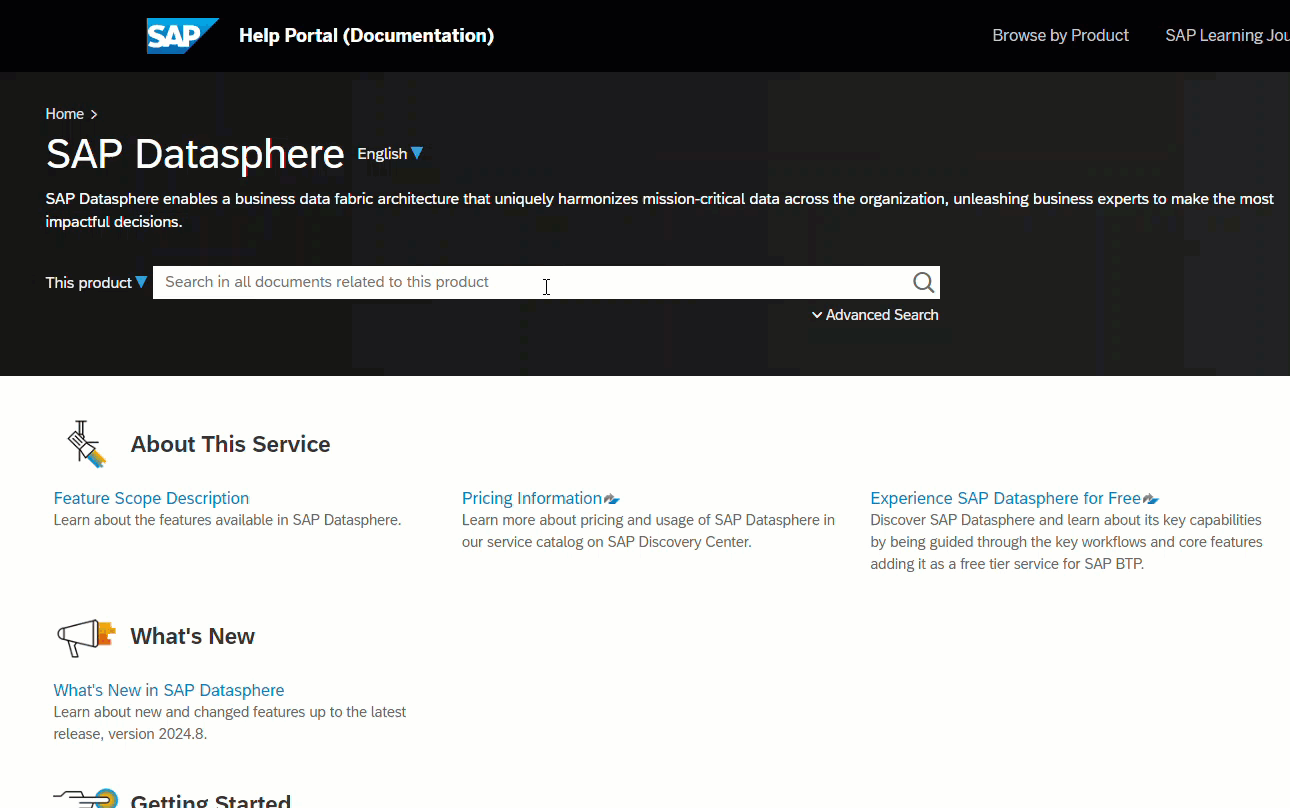Click the Home breadcrumb link
This screenshot has width=1290, height=808.
65,114
